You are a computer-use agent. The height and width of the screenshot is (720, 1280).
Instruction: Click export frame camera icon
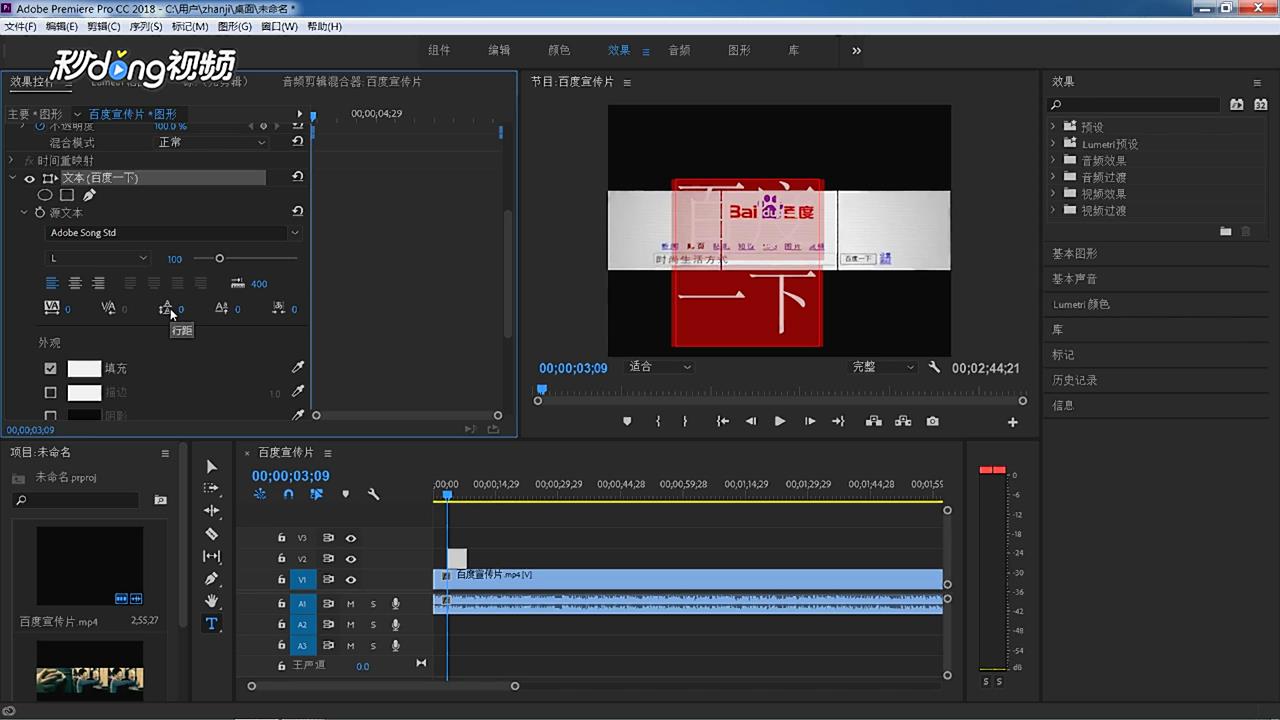932,421
